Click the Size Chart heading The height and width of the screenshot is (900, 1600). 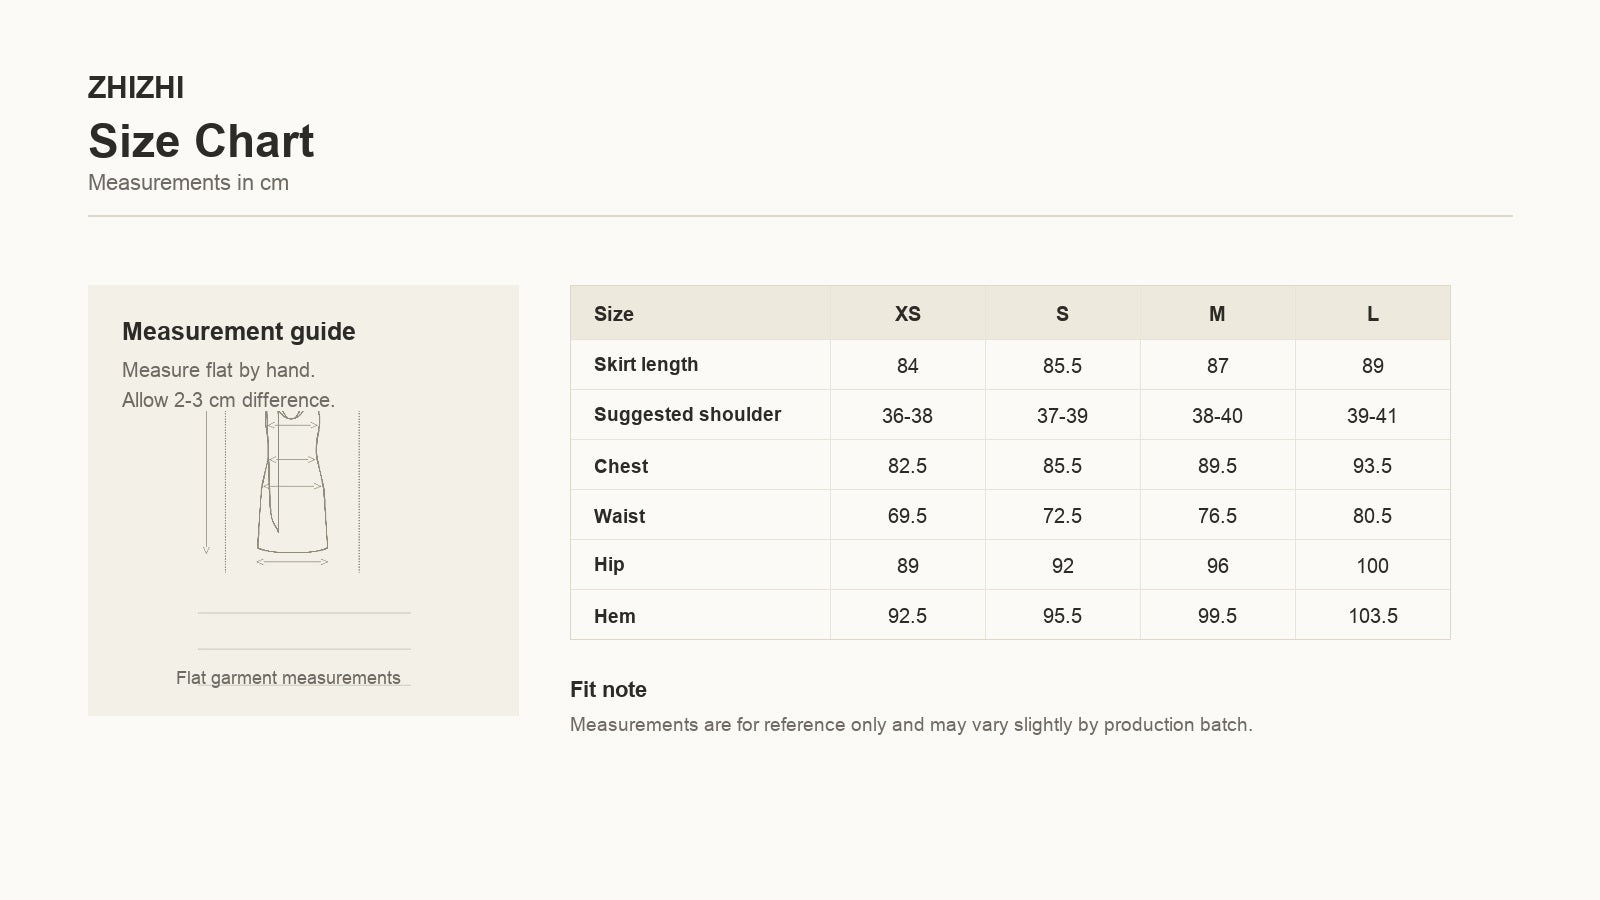[201, 141]
